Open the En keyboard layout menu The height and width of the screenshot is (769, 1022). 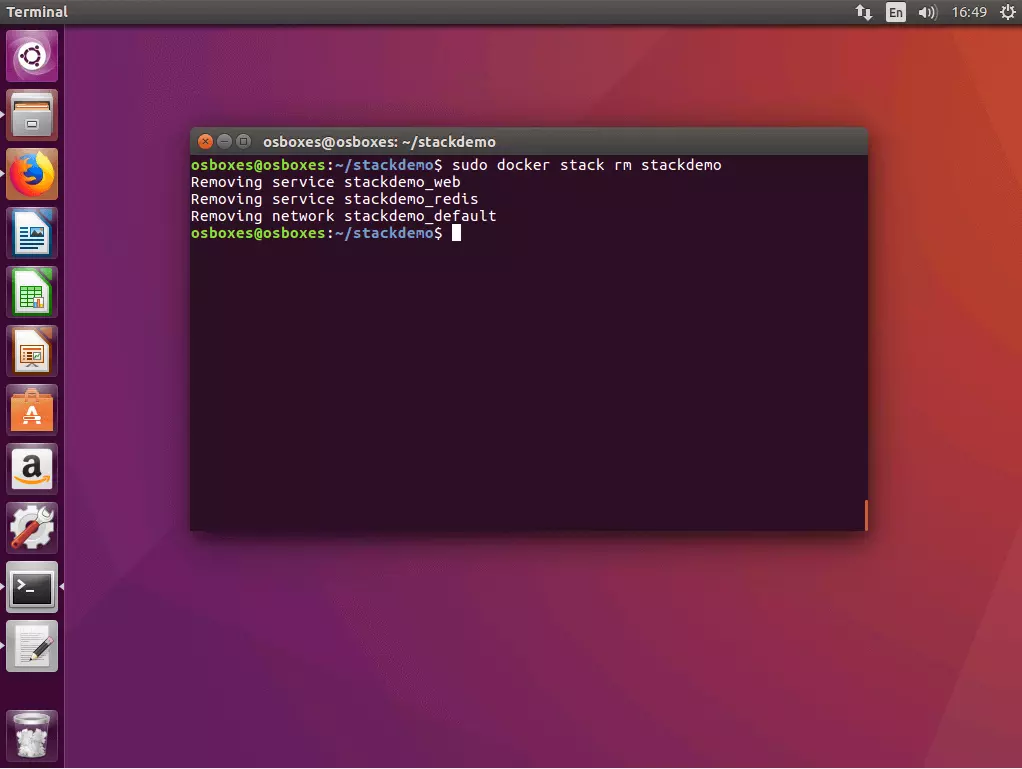click(x=896, y=12)
